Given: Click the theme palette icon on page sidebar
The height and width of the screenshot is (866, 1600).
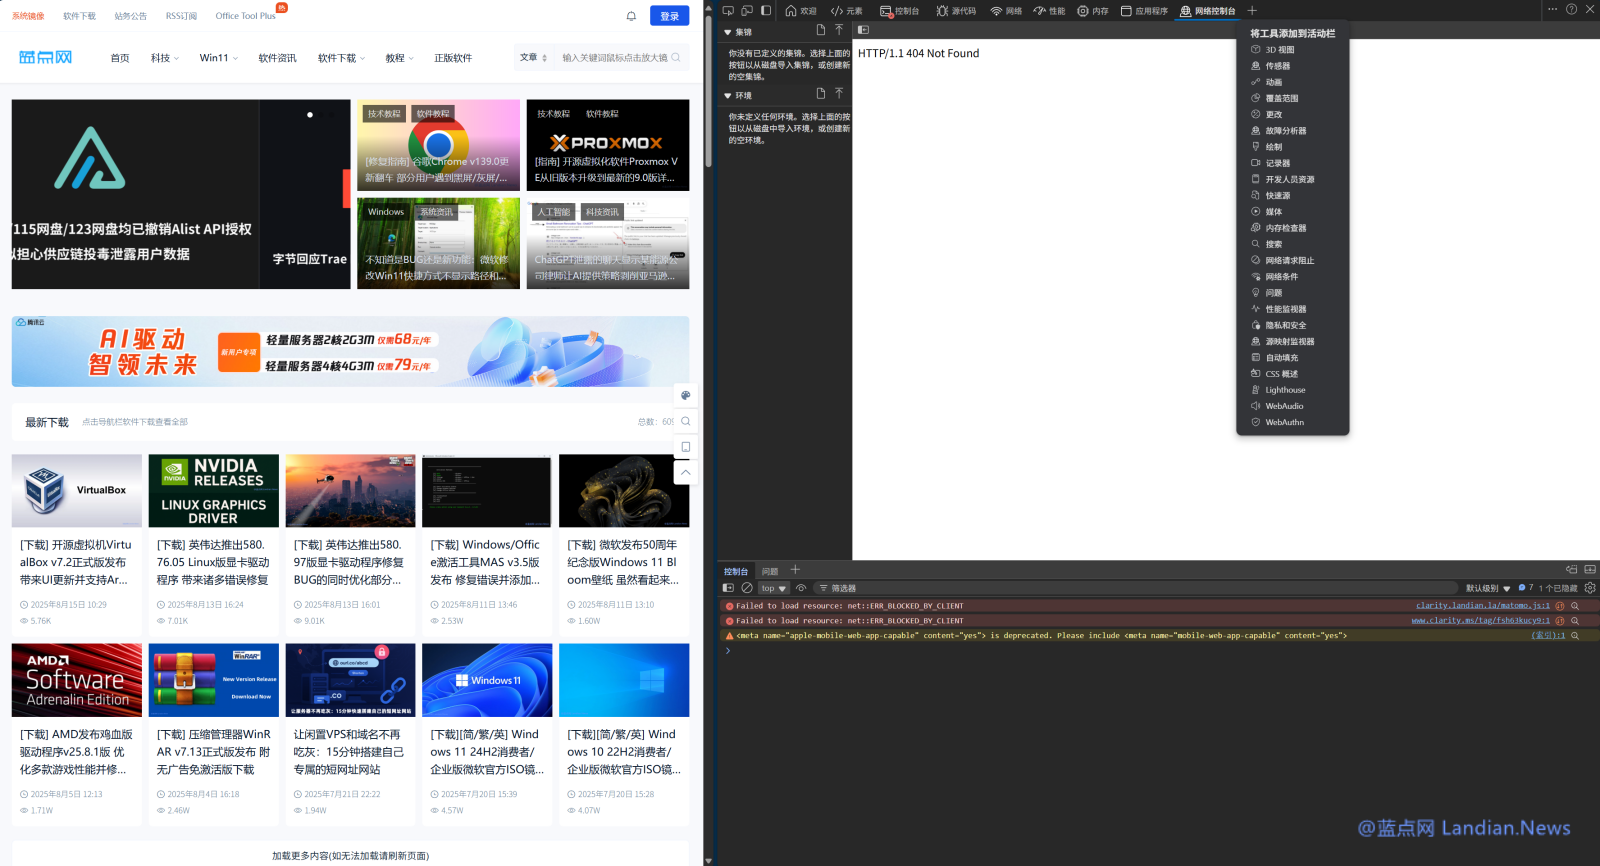Looking at the screenshot, I should [685, 396].
